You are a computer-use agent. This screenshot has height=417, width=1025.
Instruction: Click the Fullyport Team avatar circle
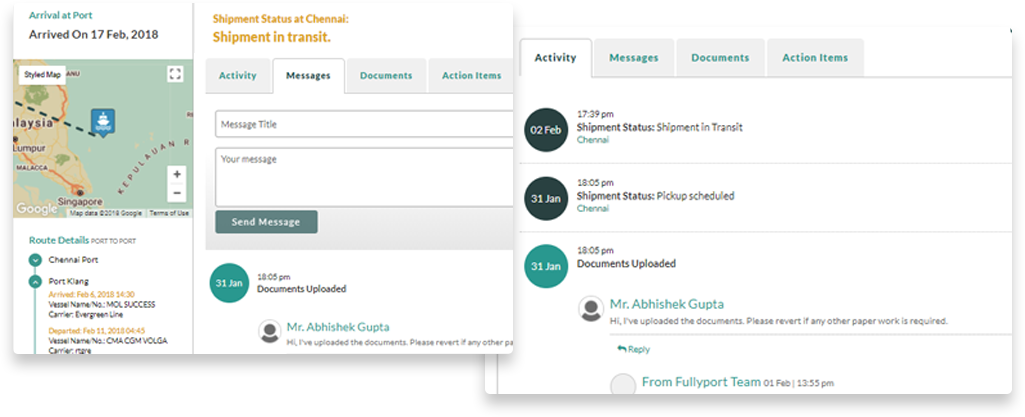pyautogui.click(x=623, y=385)
